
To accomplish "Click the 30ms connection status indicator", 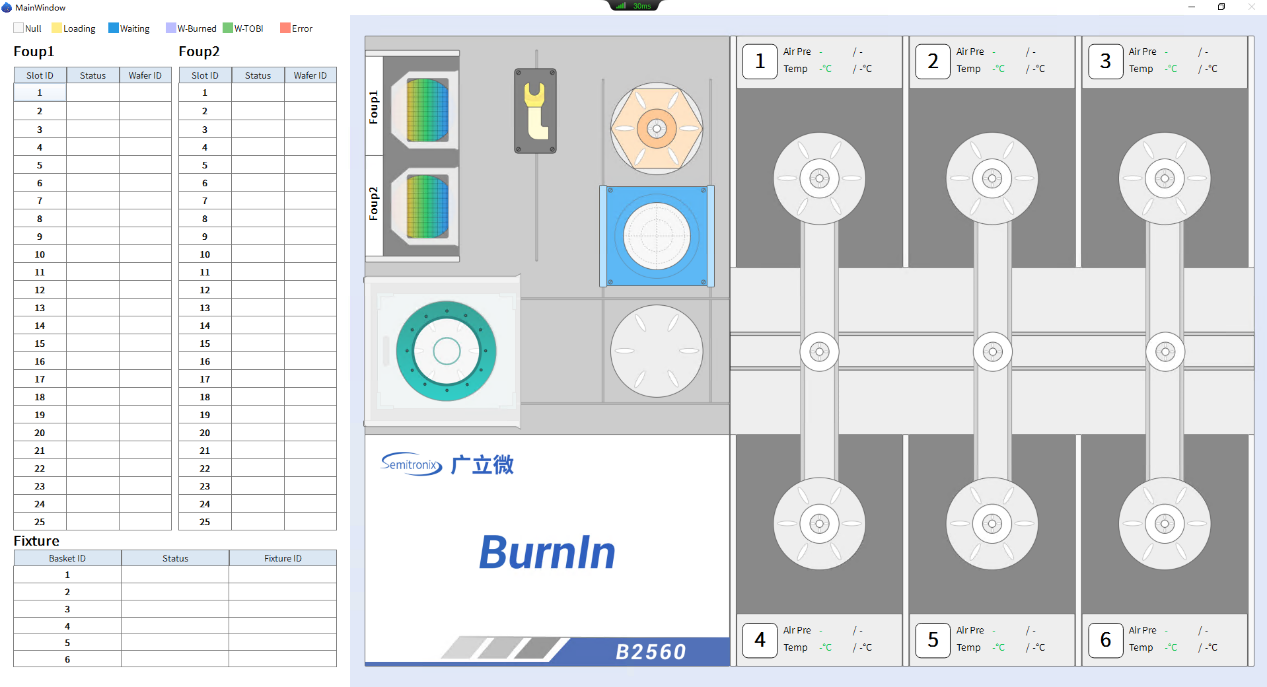I will [634, 5].
